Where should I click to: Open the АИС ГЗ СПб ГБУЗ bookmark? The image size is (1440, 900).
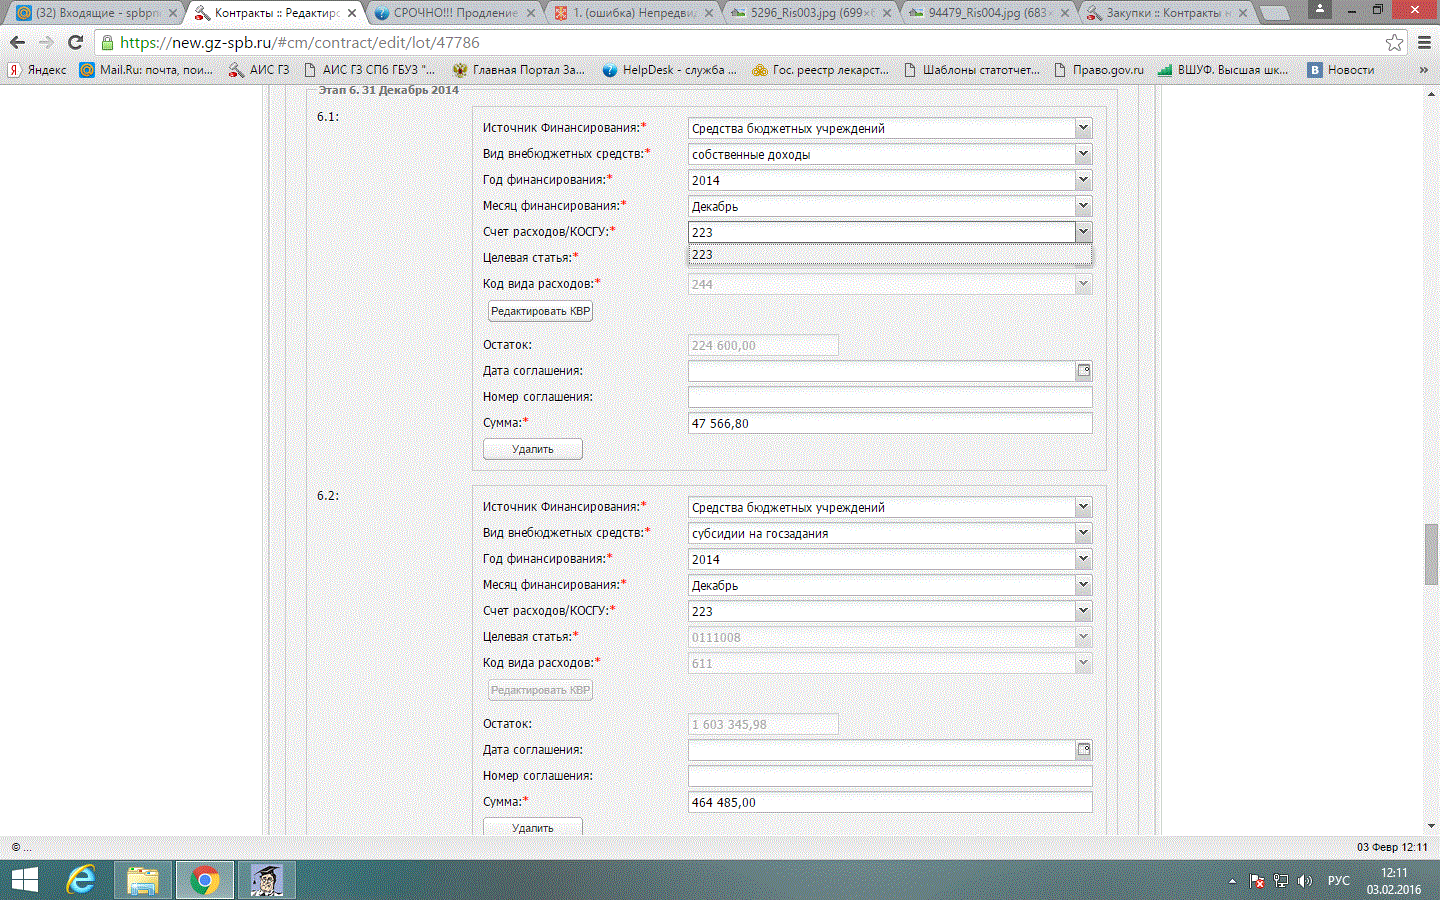pyautogui.click(x=369, y=70)
